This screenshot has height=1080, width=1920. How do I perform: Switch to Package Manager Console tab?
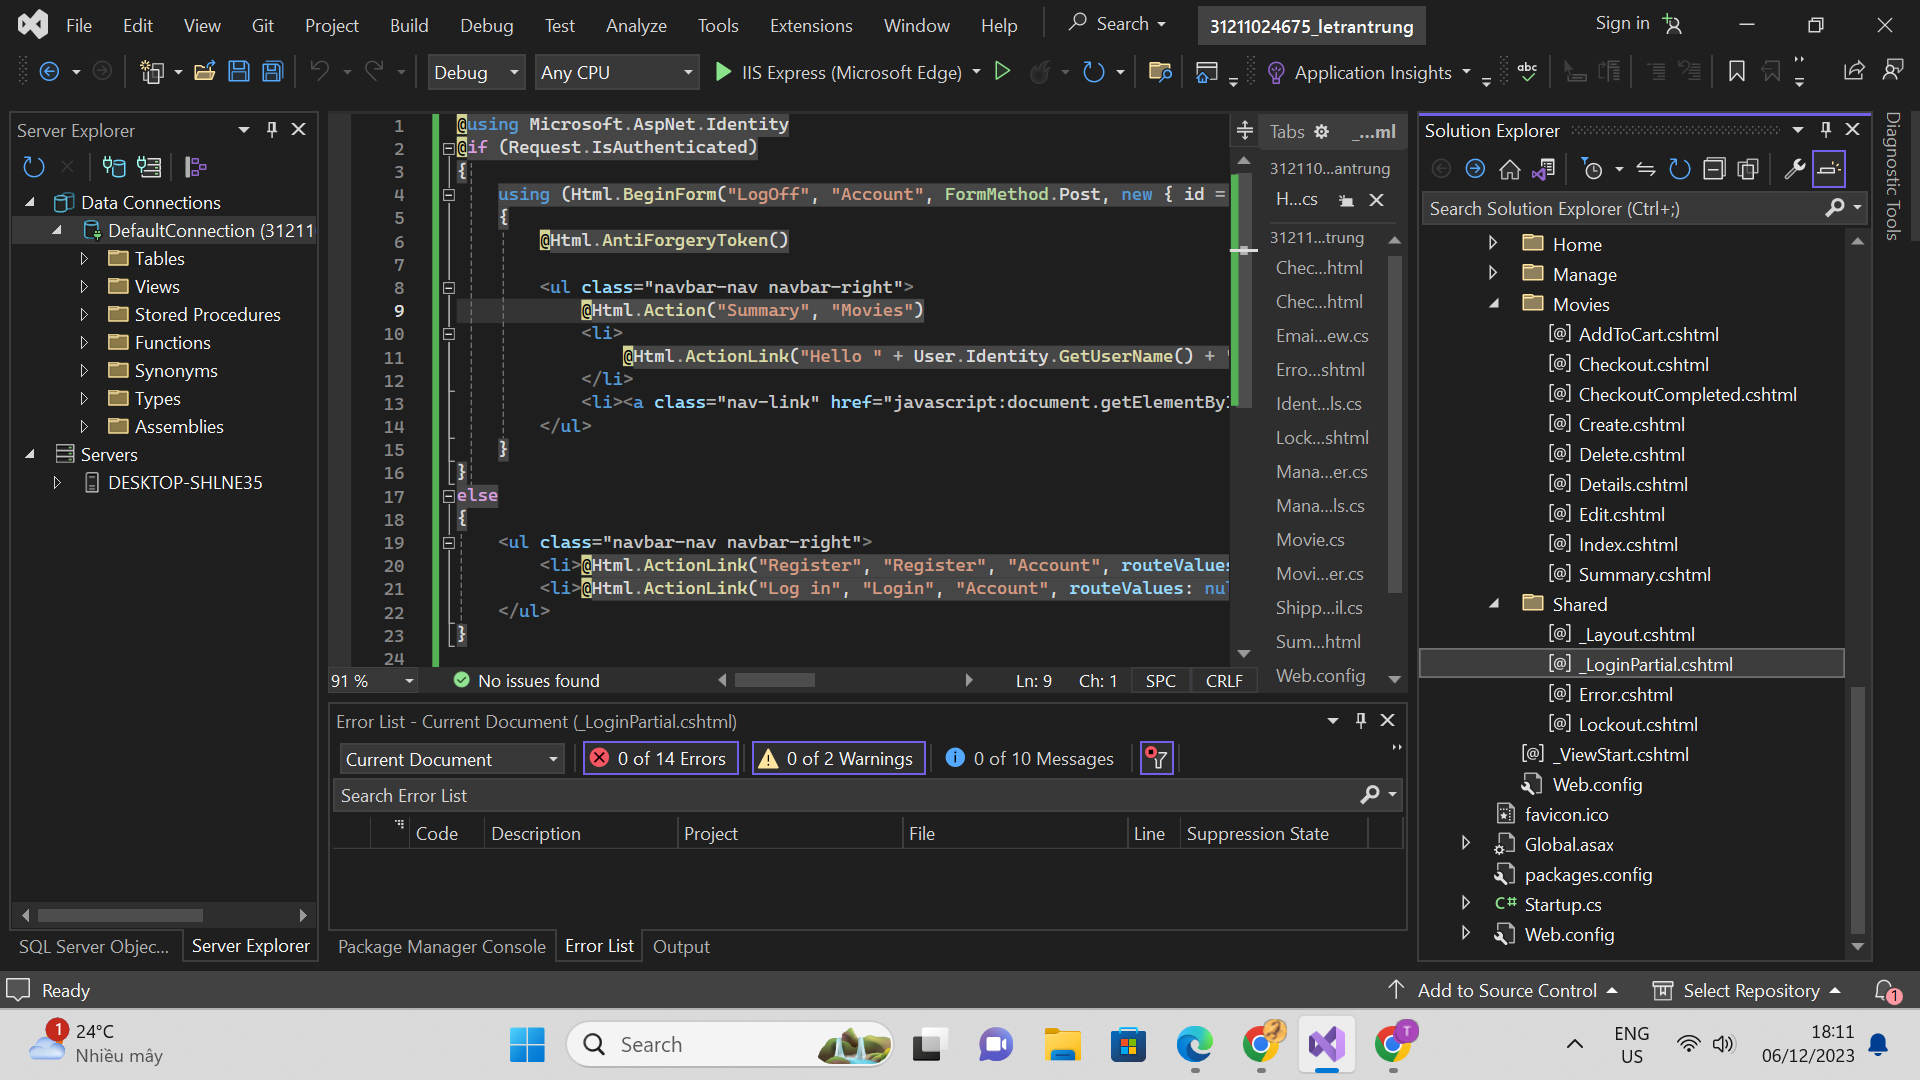point(441,947)
